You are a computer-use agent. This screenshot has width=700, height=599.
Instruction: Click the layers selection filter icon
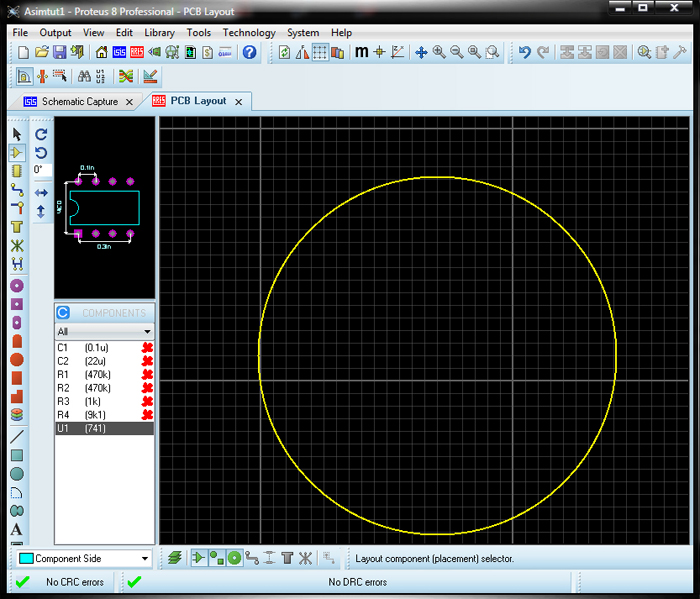pyautogui.click(x=175, y=558)
